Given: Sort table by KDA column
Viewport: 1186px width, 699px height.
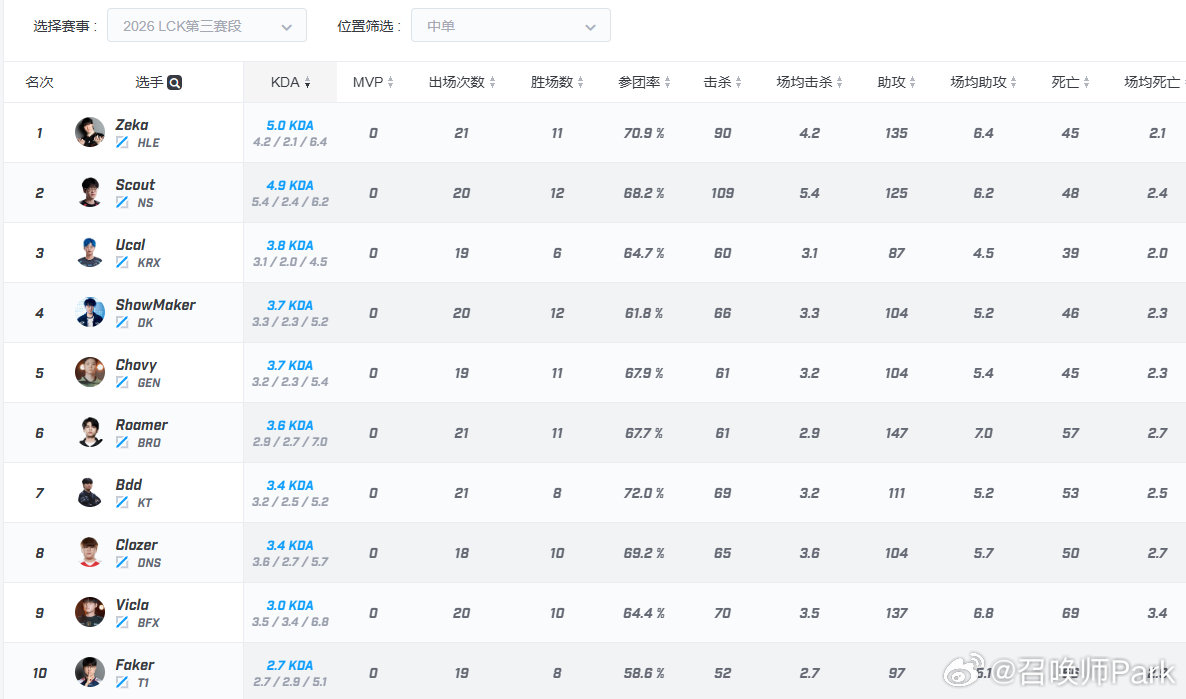Looking at the screenshot, I should pyautogui.click(x=290, y=82).
